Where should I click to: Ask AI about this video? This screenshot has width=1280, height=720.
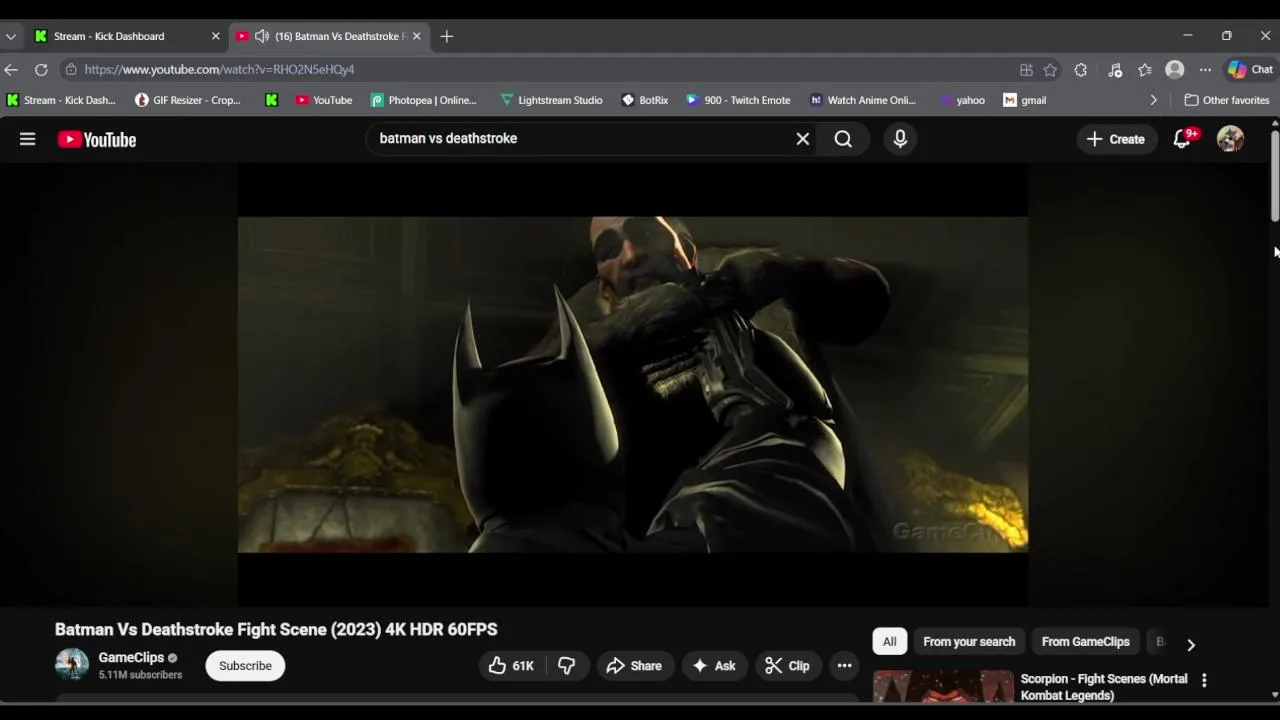pyautogui.click(x=714, y=666)
